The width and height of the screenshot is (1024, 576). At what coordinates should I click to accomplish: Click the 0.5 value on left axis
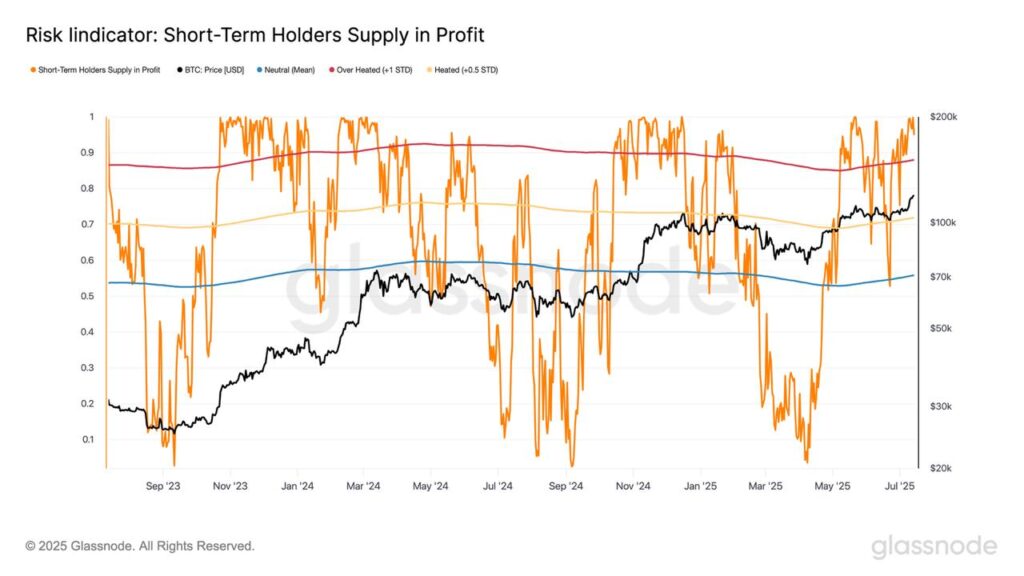tap(88, 296)
